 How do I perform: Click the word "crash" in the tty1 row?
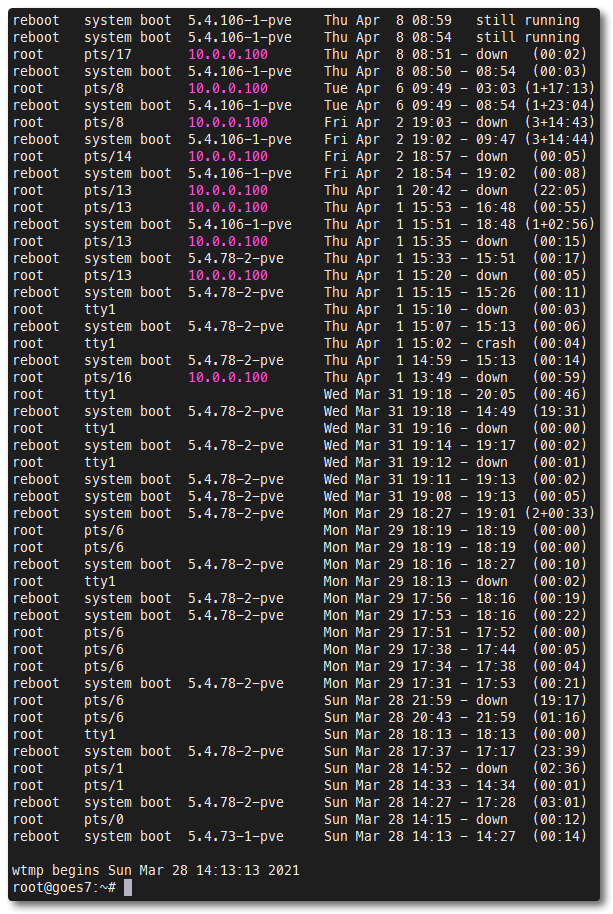(496, 343)
